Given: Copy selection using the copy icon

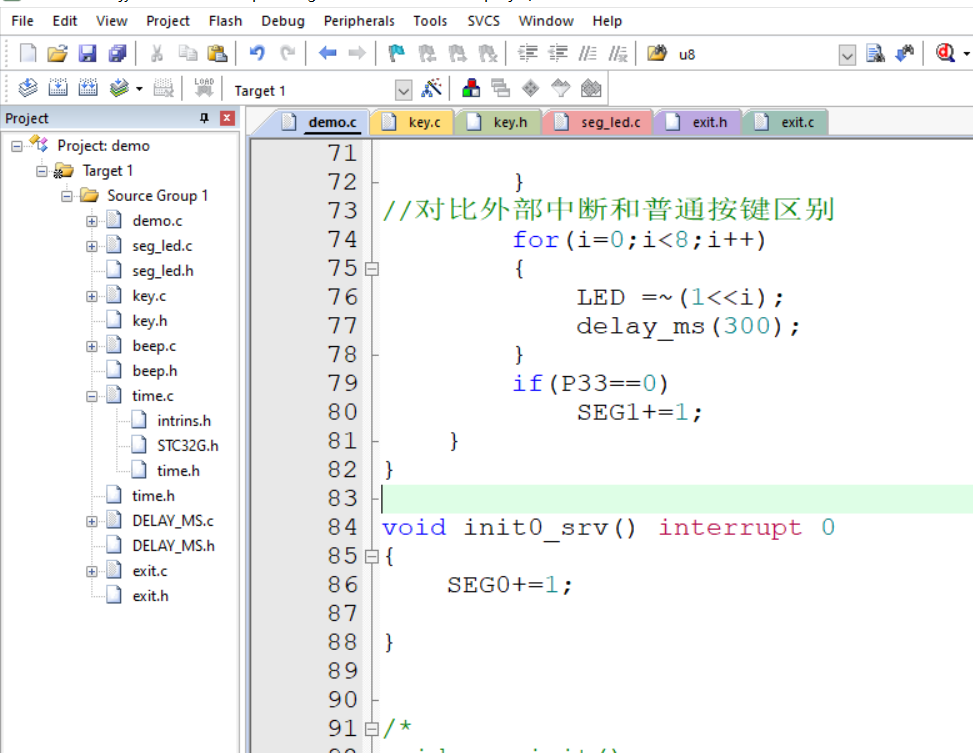Looking at the screenshot, I should click(187, 53).
